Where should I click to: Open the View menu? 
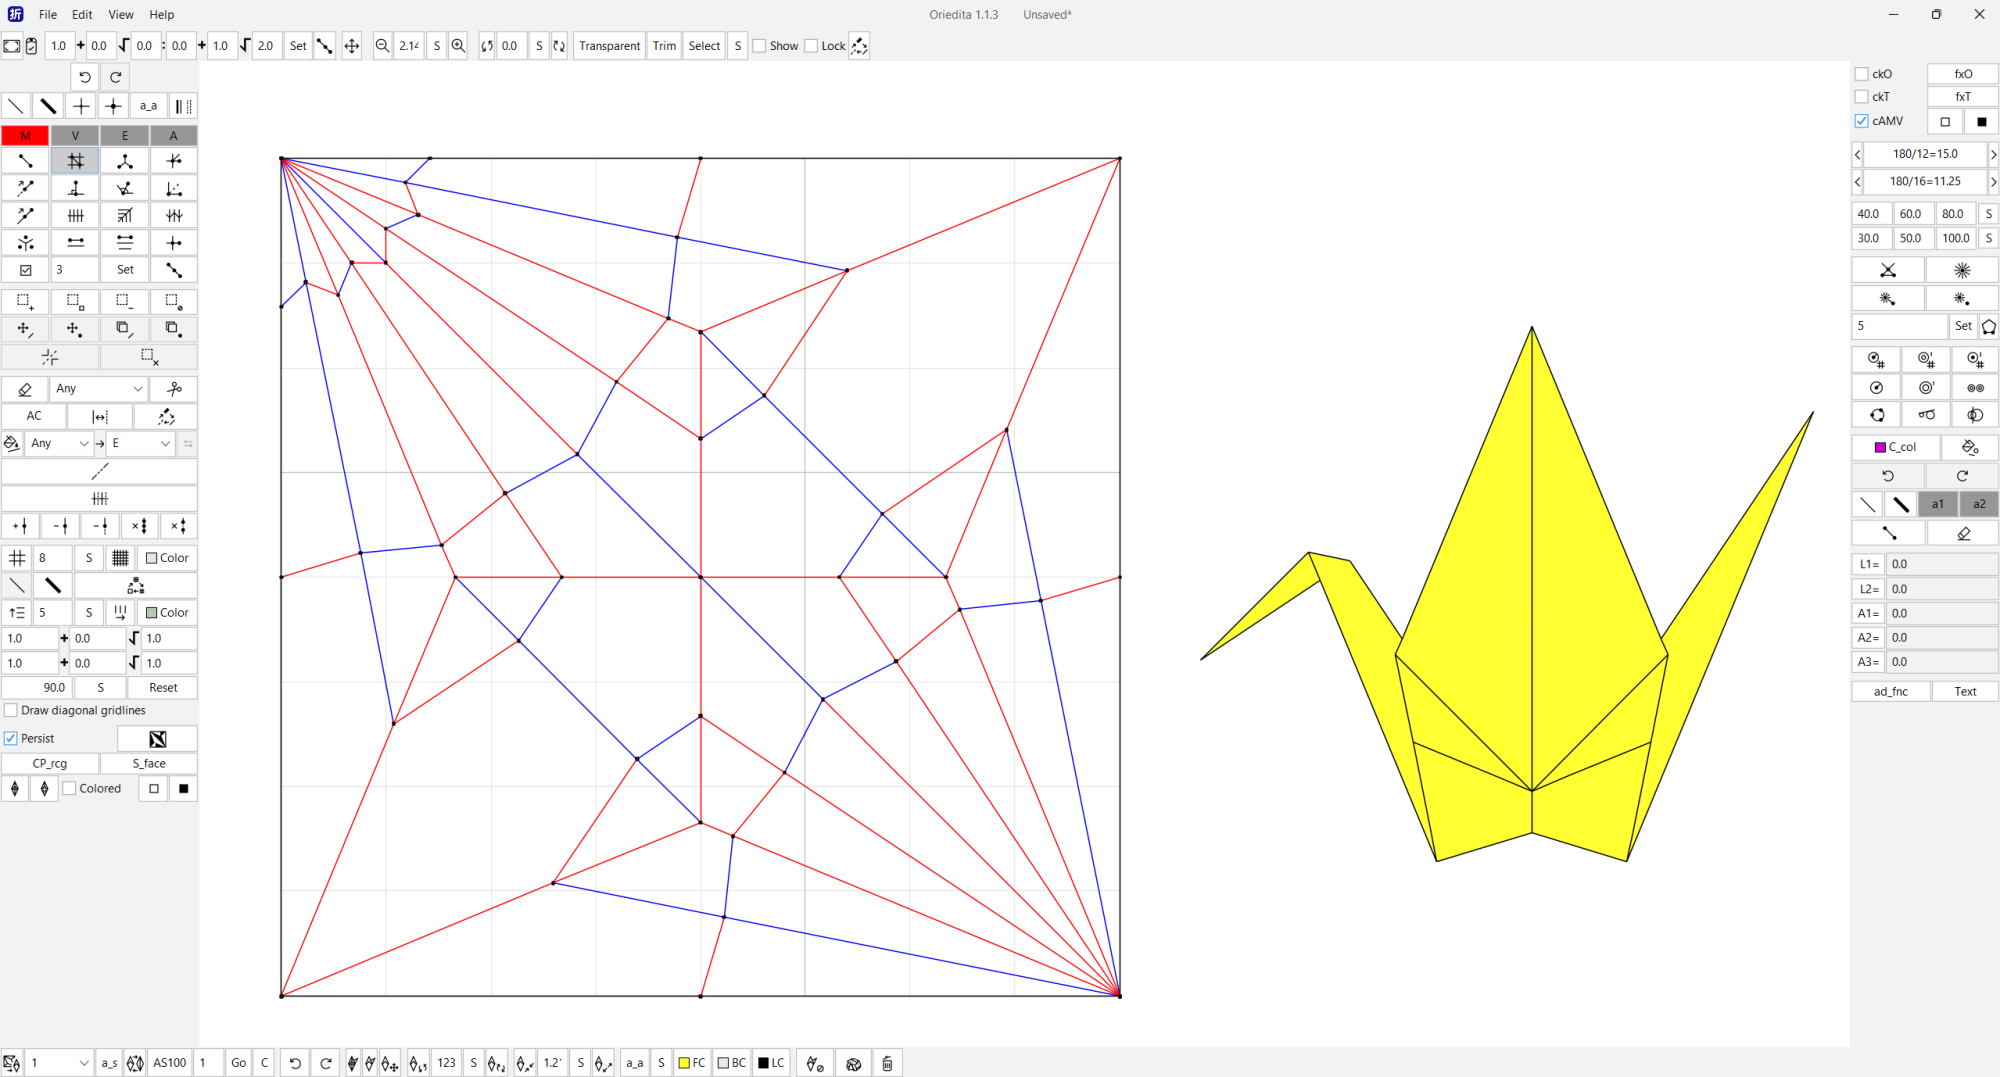121,15
